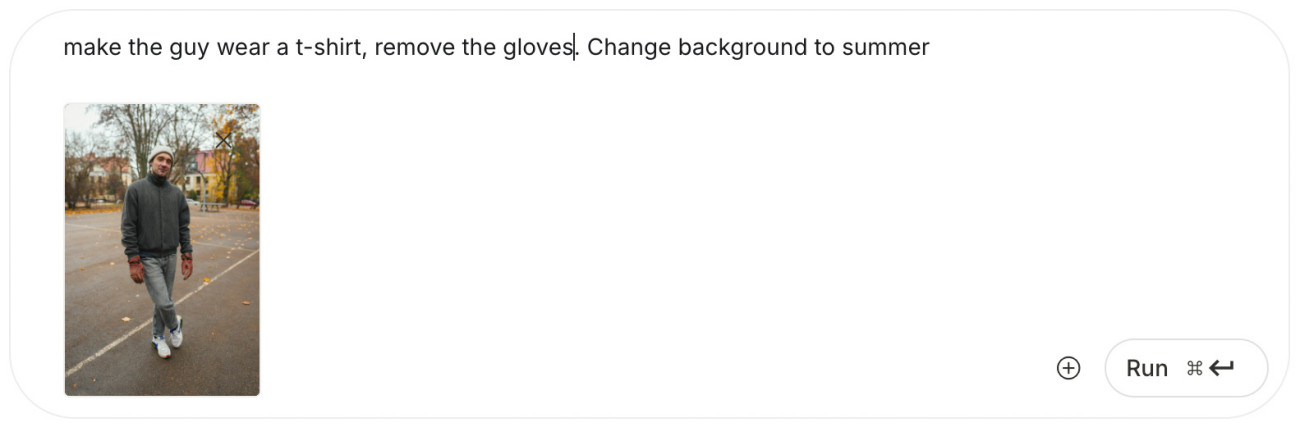
Task: Click the man's white beanie in thumbnail
Action: pyautogui.click(x=161, y=156)
